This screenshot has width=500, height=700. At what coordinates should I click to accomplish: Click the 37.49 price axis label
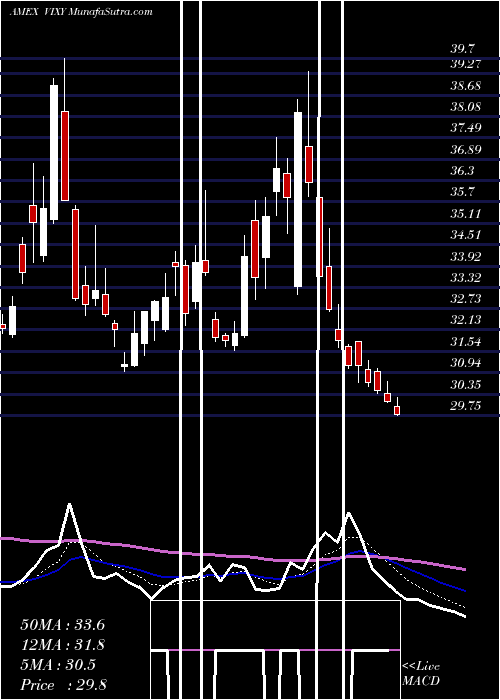click(466, 128)
